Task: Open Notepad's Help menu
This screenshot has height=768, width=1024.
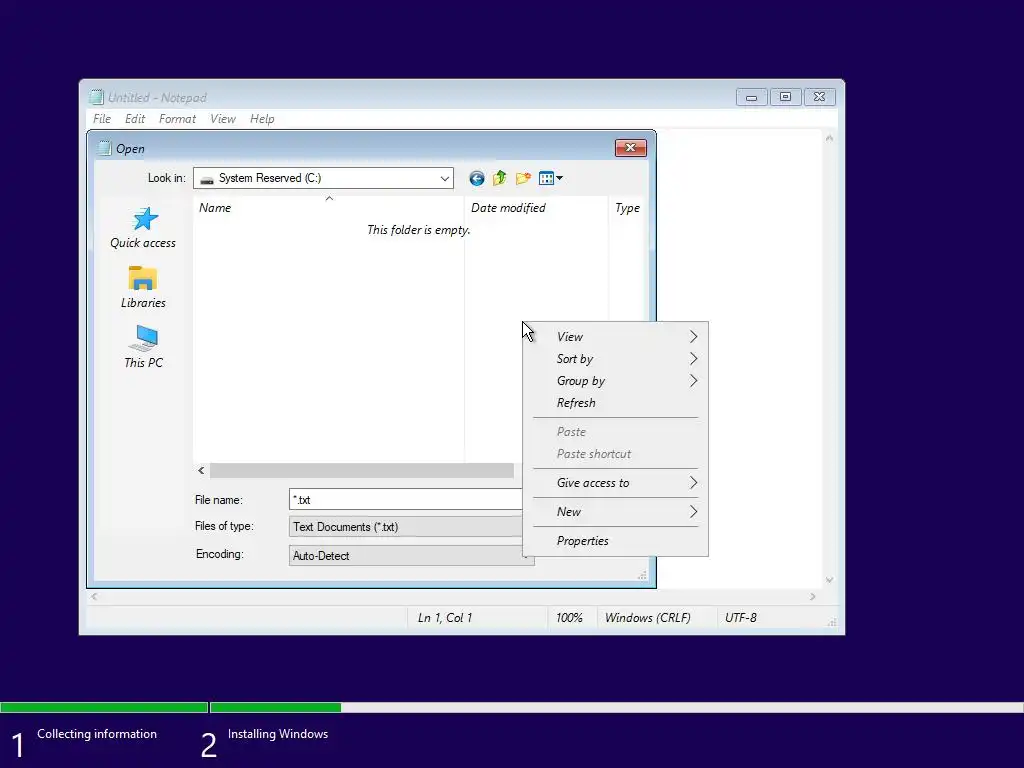Action: point(262,119)
